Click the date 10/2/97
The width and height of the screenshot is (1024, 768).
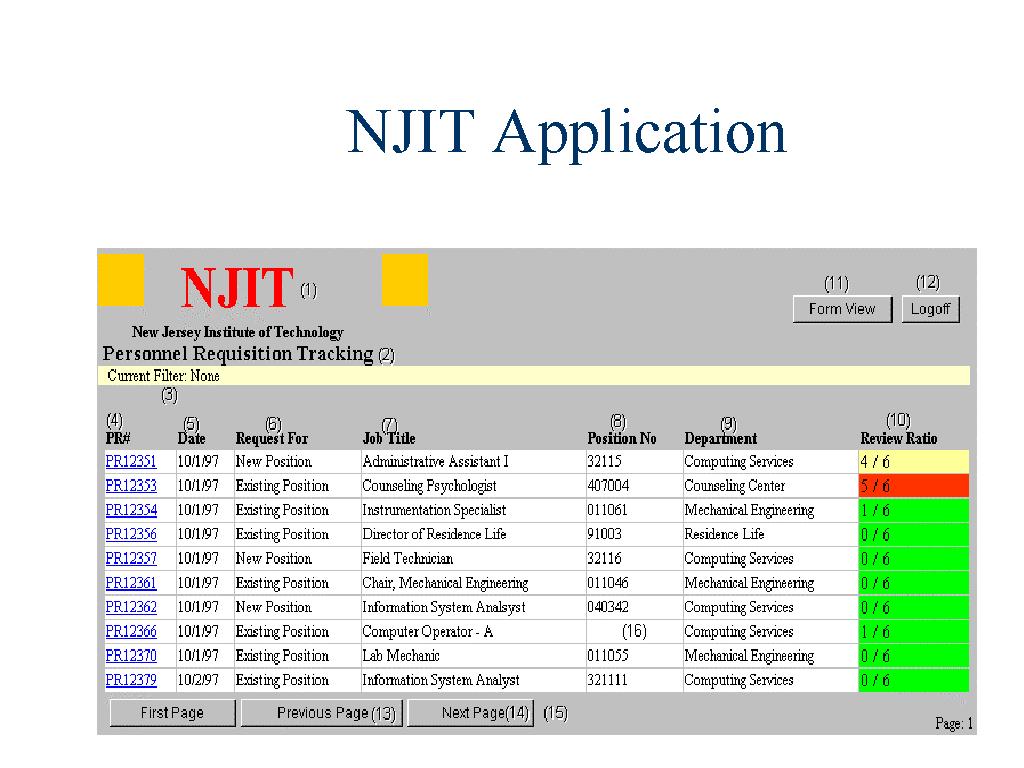click(198, 680)
